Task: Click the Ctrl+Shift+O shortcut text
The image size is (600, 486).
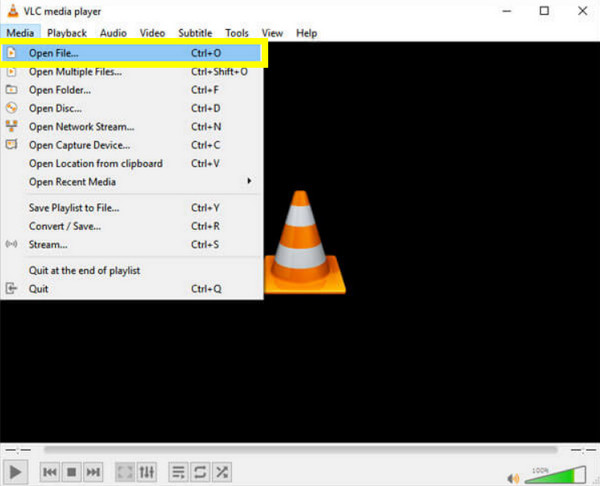Action: tap(219, 72)
